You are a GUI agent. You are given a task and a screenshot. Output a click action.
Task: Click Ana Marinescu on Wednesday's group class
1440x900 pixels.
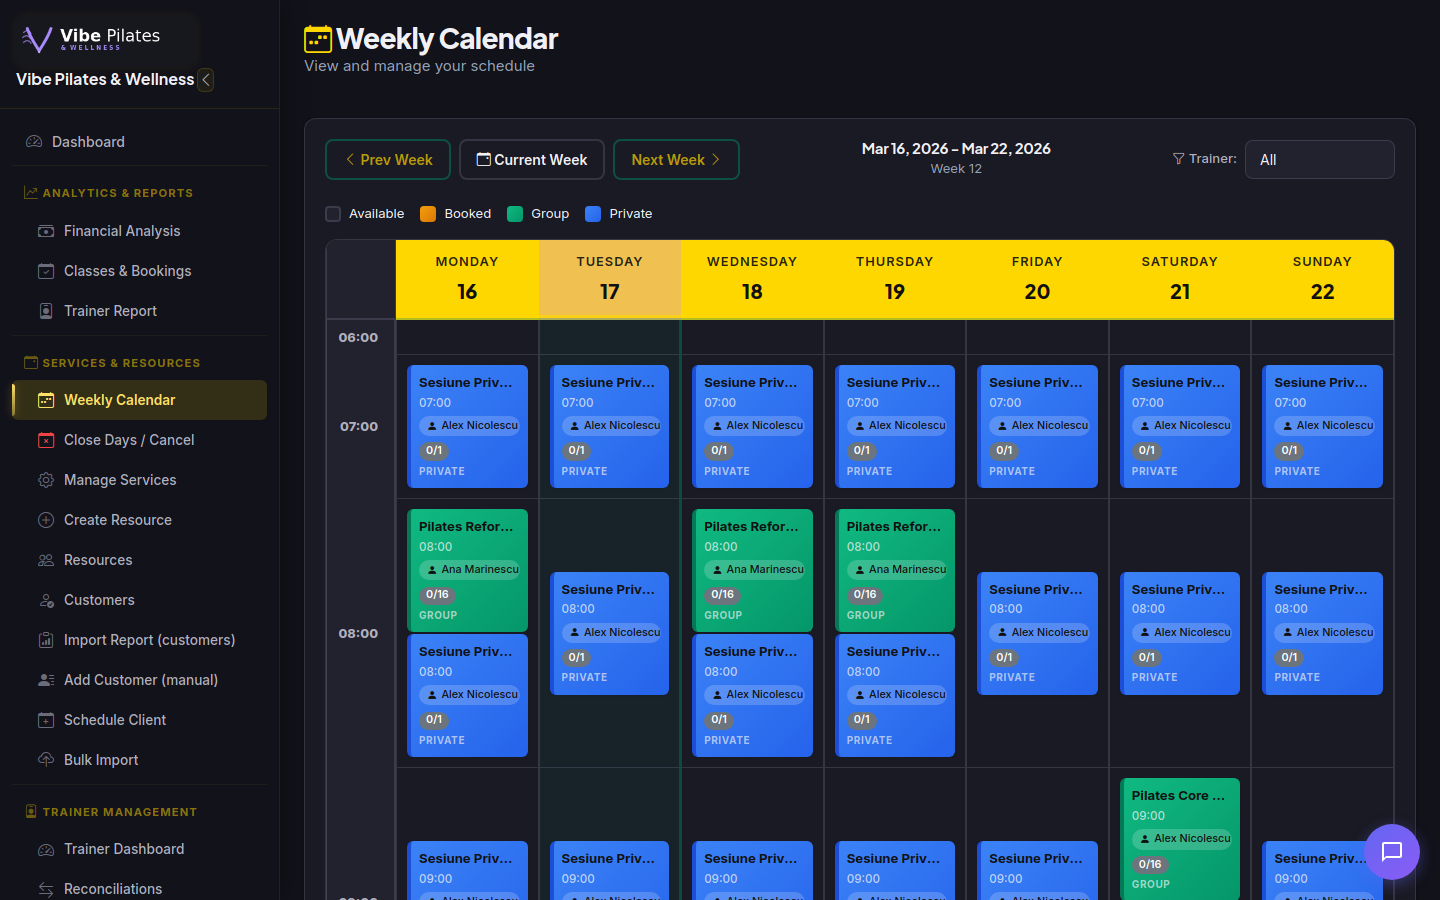[x=755, y=570]
